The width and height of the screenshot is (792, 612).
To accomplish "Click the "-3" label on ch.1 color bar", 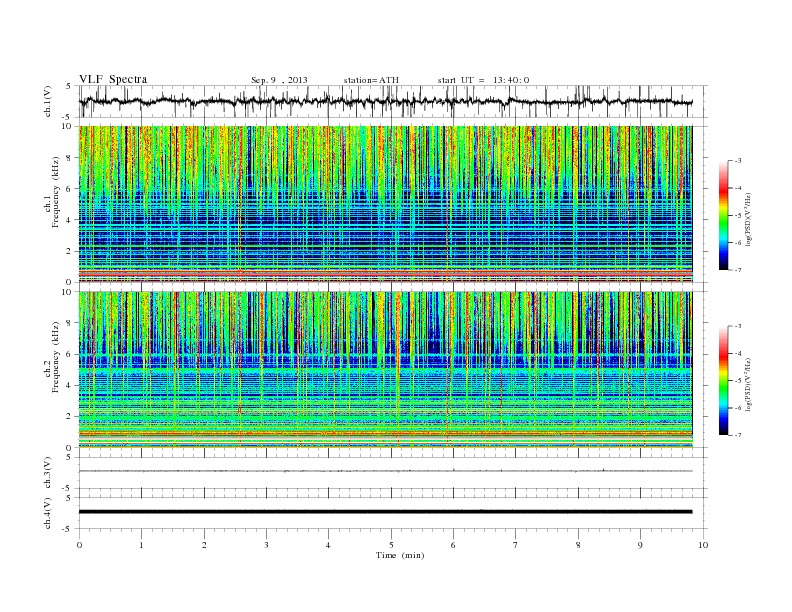I will 738,161.
